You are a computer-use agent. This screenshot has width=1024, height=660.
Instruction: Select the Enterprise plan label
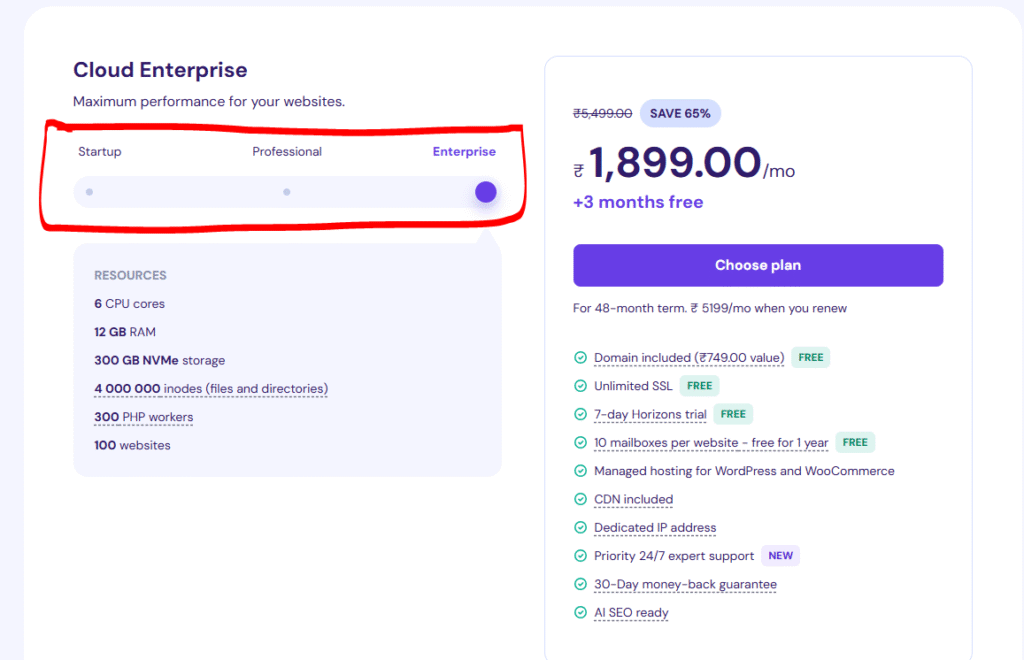[464, 152]
